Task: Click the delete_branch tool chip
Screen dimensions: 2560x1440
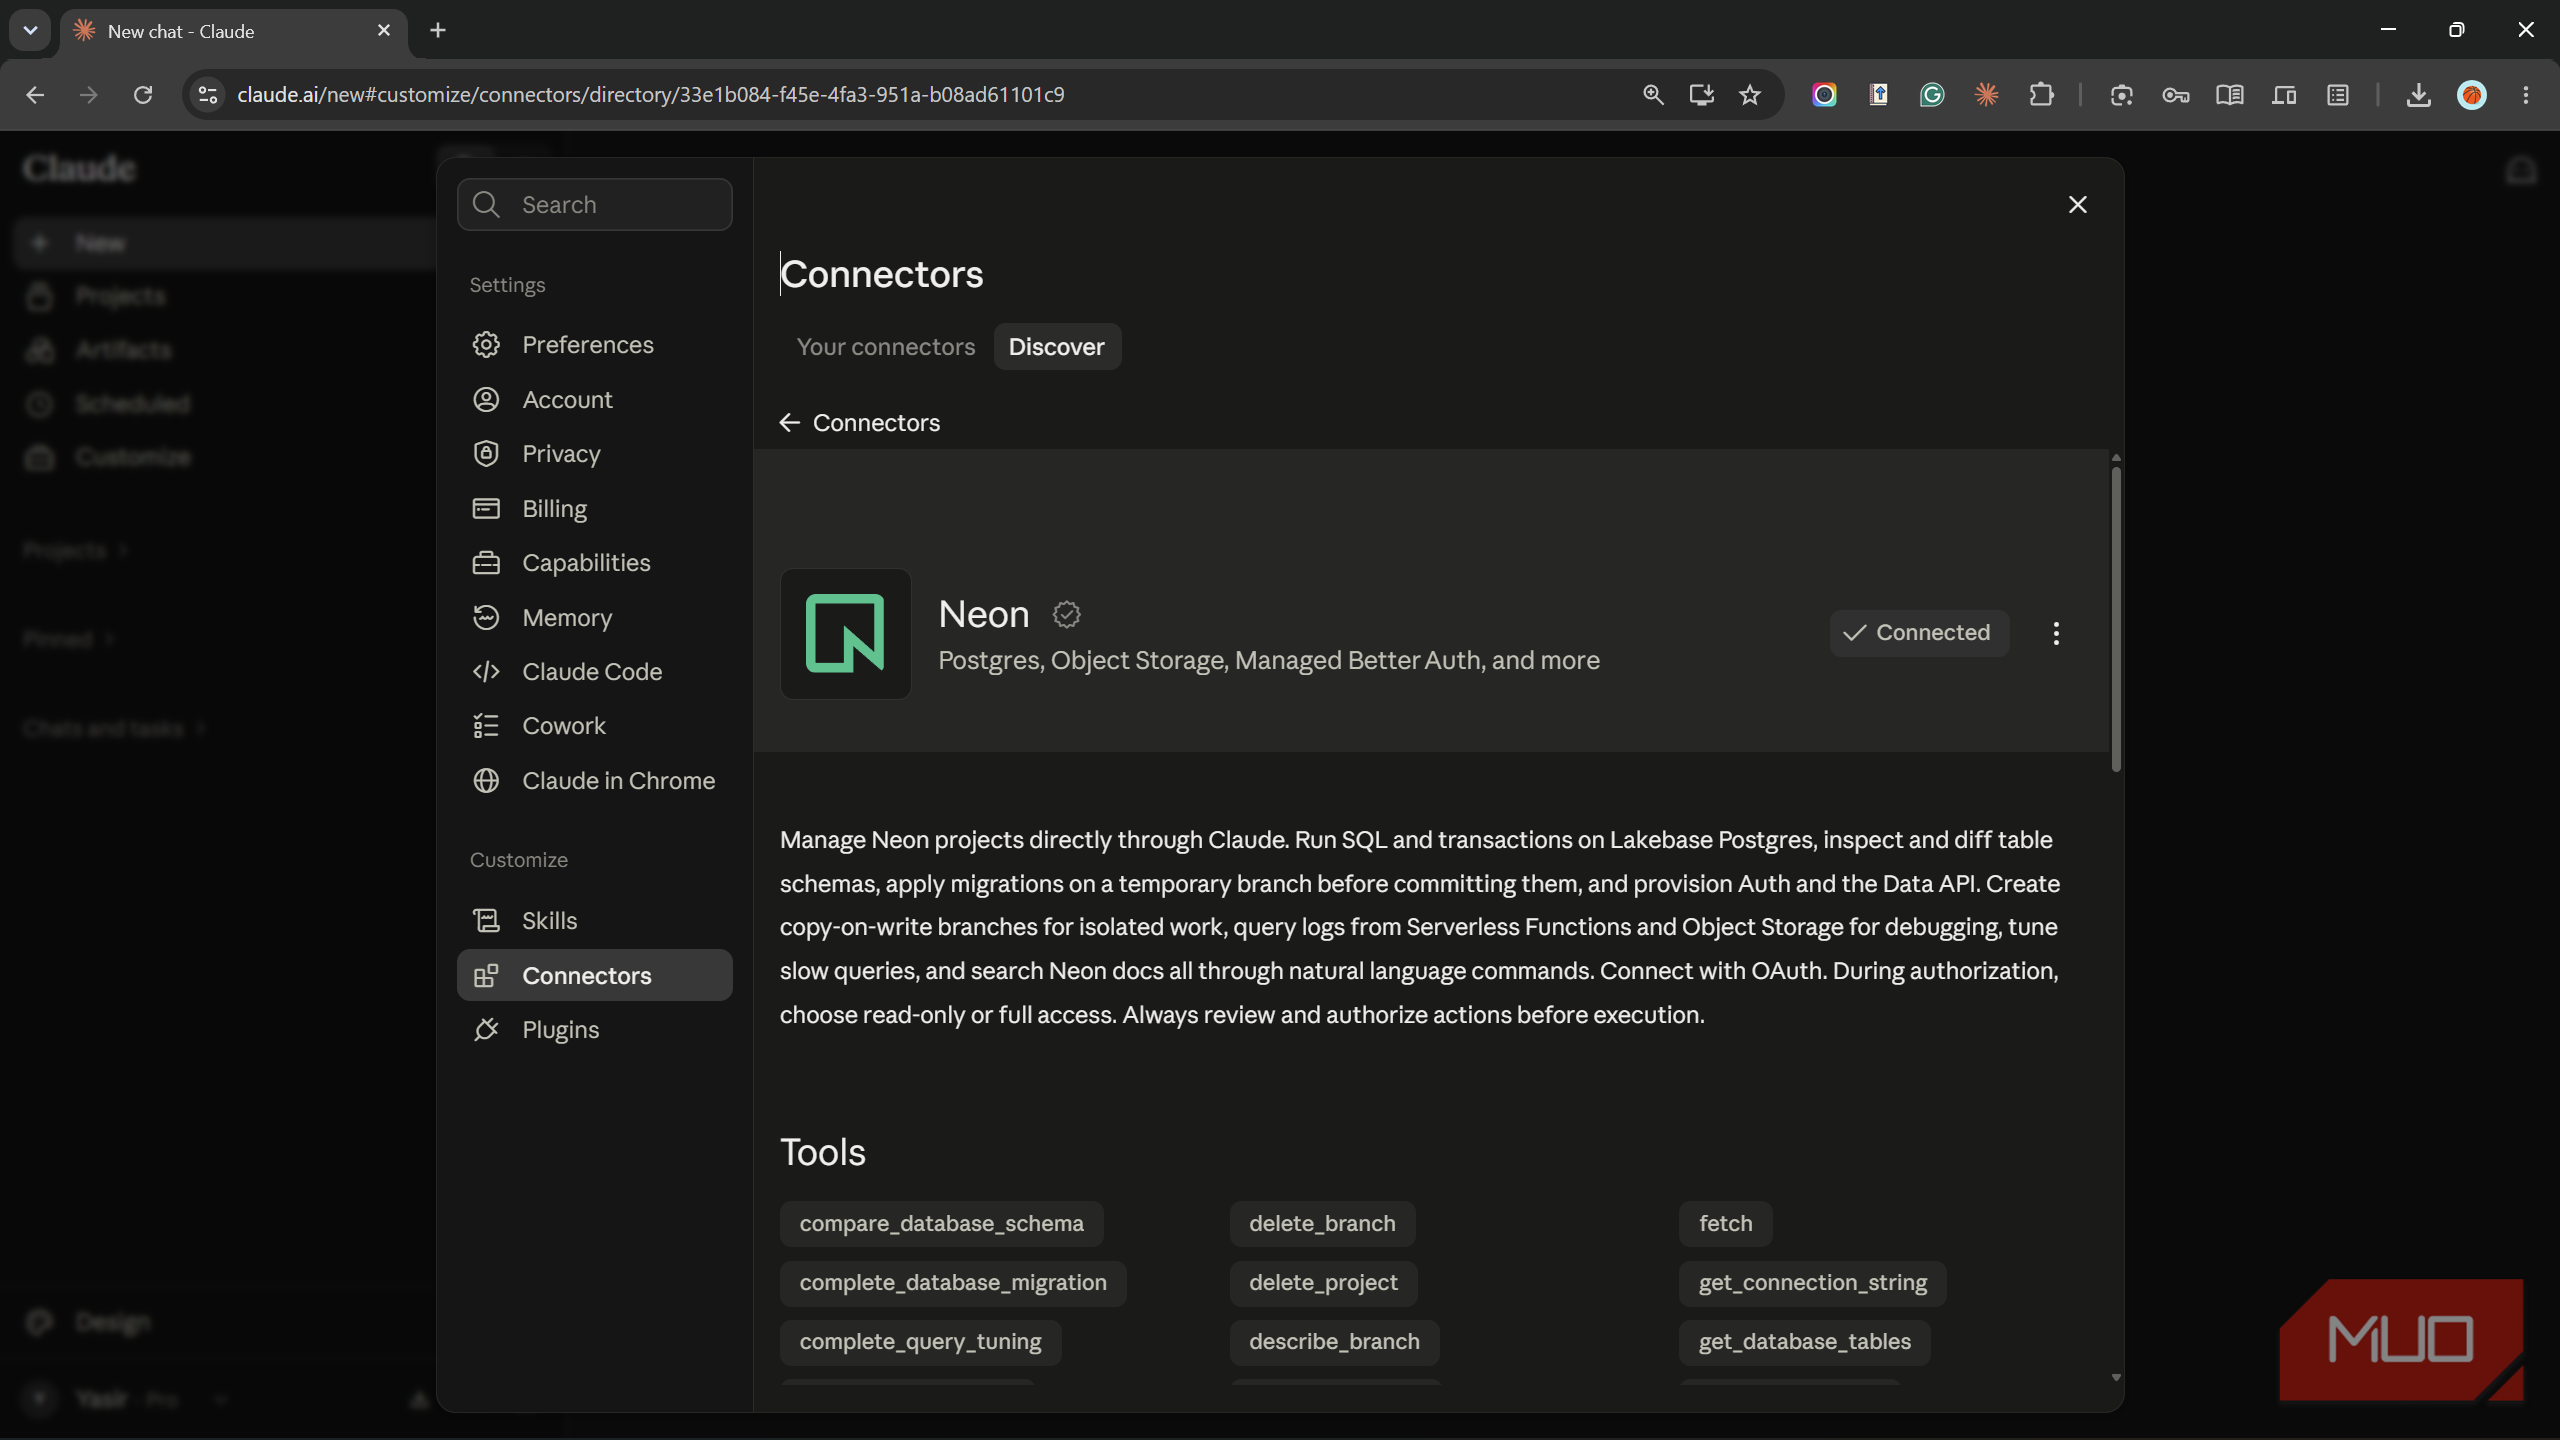Action: [x=1322, y=1223]
